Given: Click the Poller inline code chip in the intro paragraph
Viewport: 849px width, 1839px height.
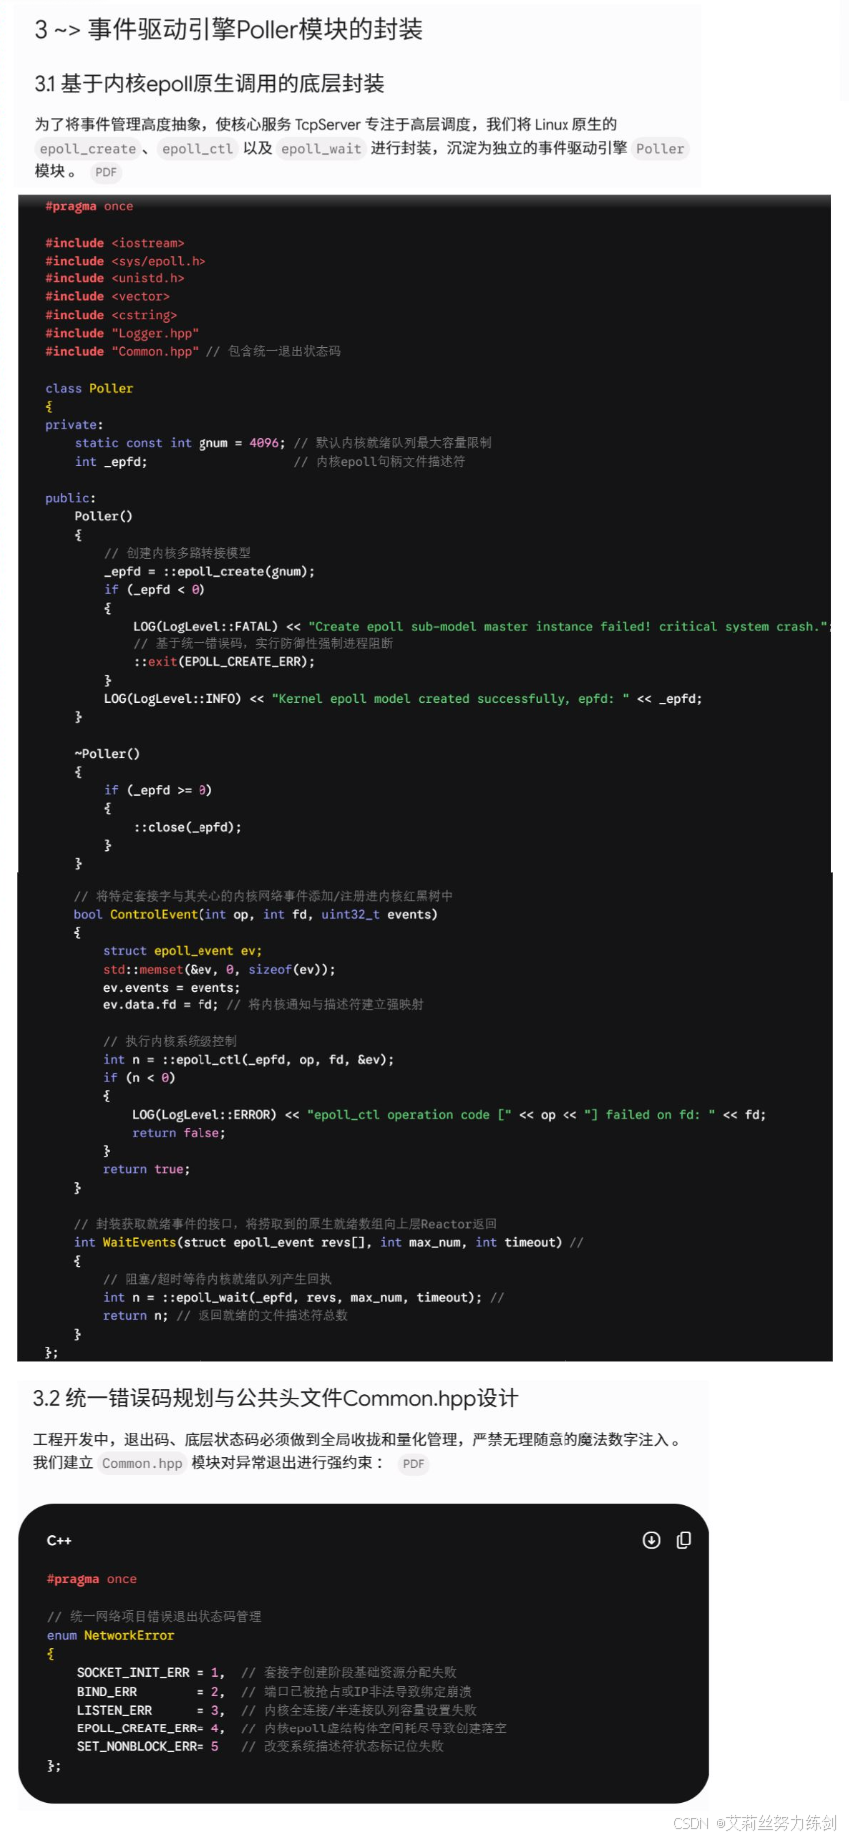Looking at the screenshot, I should [660, 149].
